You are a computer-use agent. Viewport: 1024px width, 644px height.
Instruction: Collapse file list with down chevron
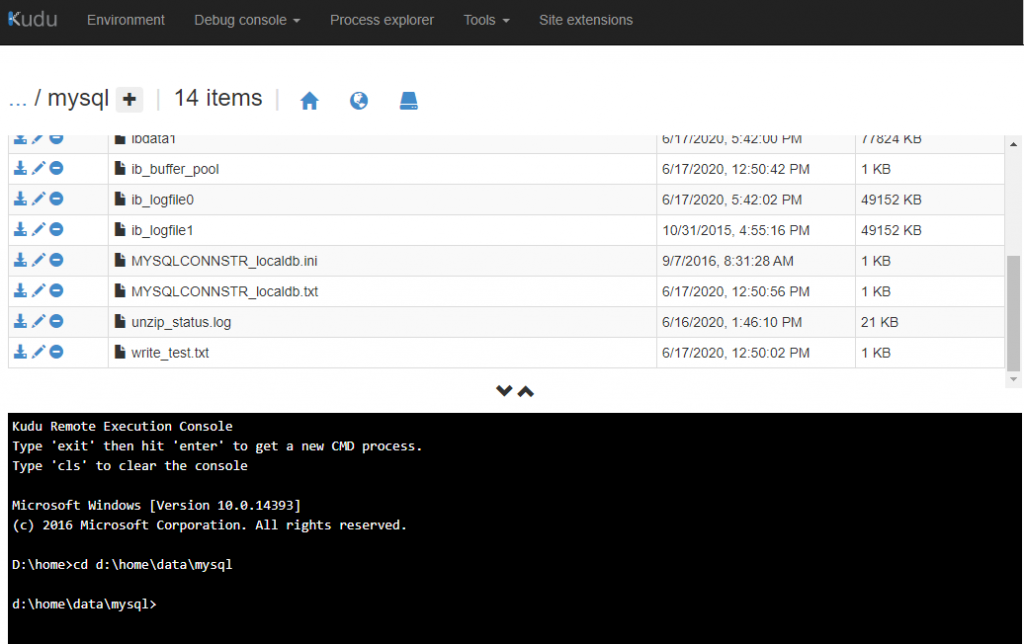504,391
